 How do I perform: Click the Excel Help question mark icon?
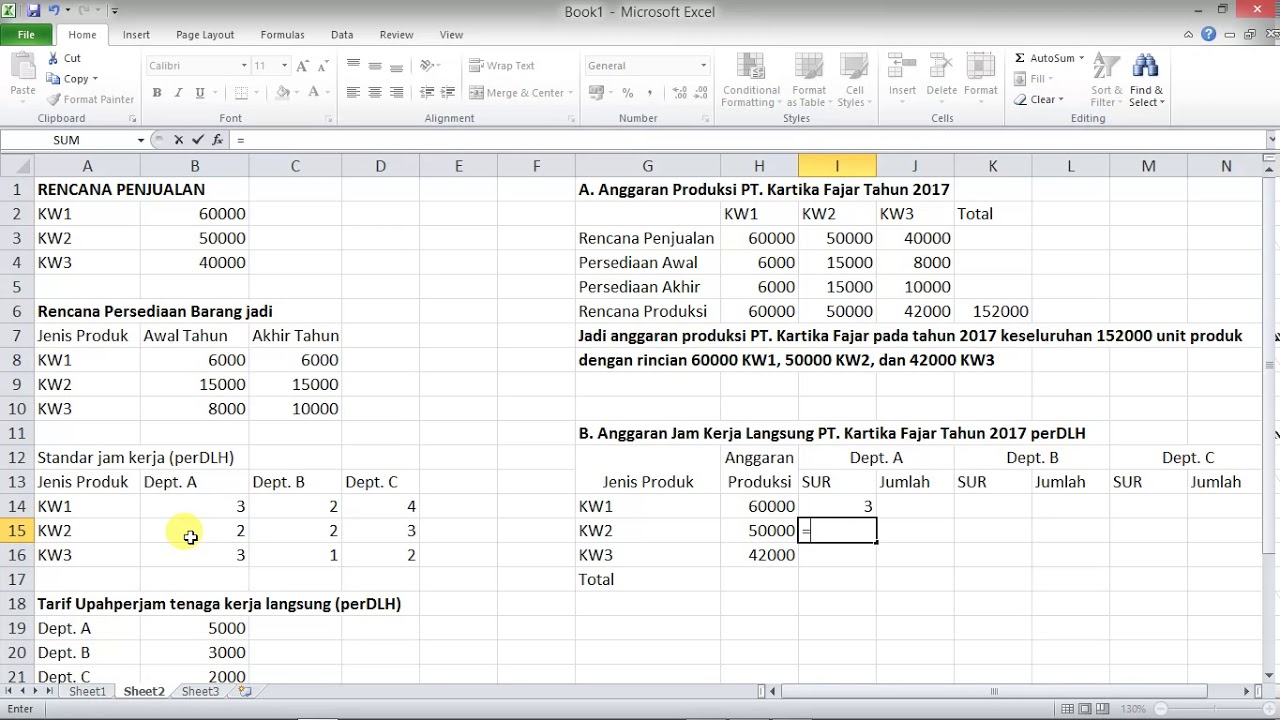click(1209, 34)
